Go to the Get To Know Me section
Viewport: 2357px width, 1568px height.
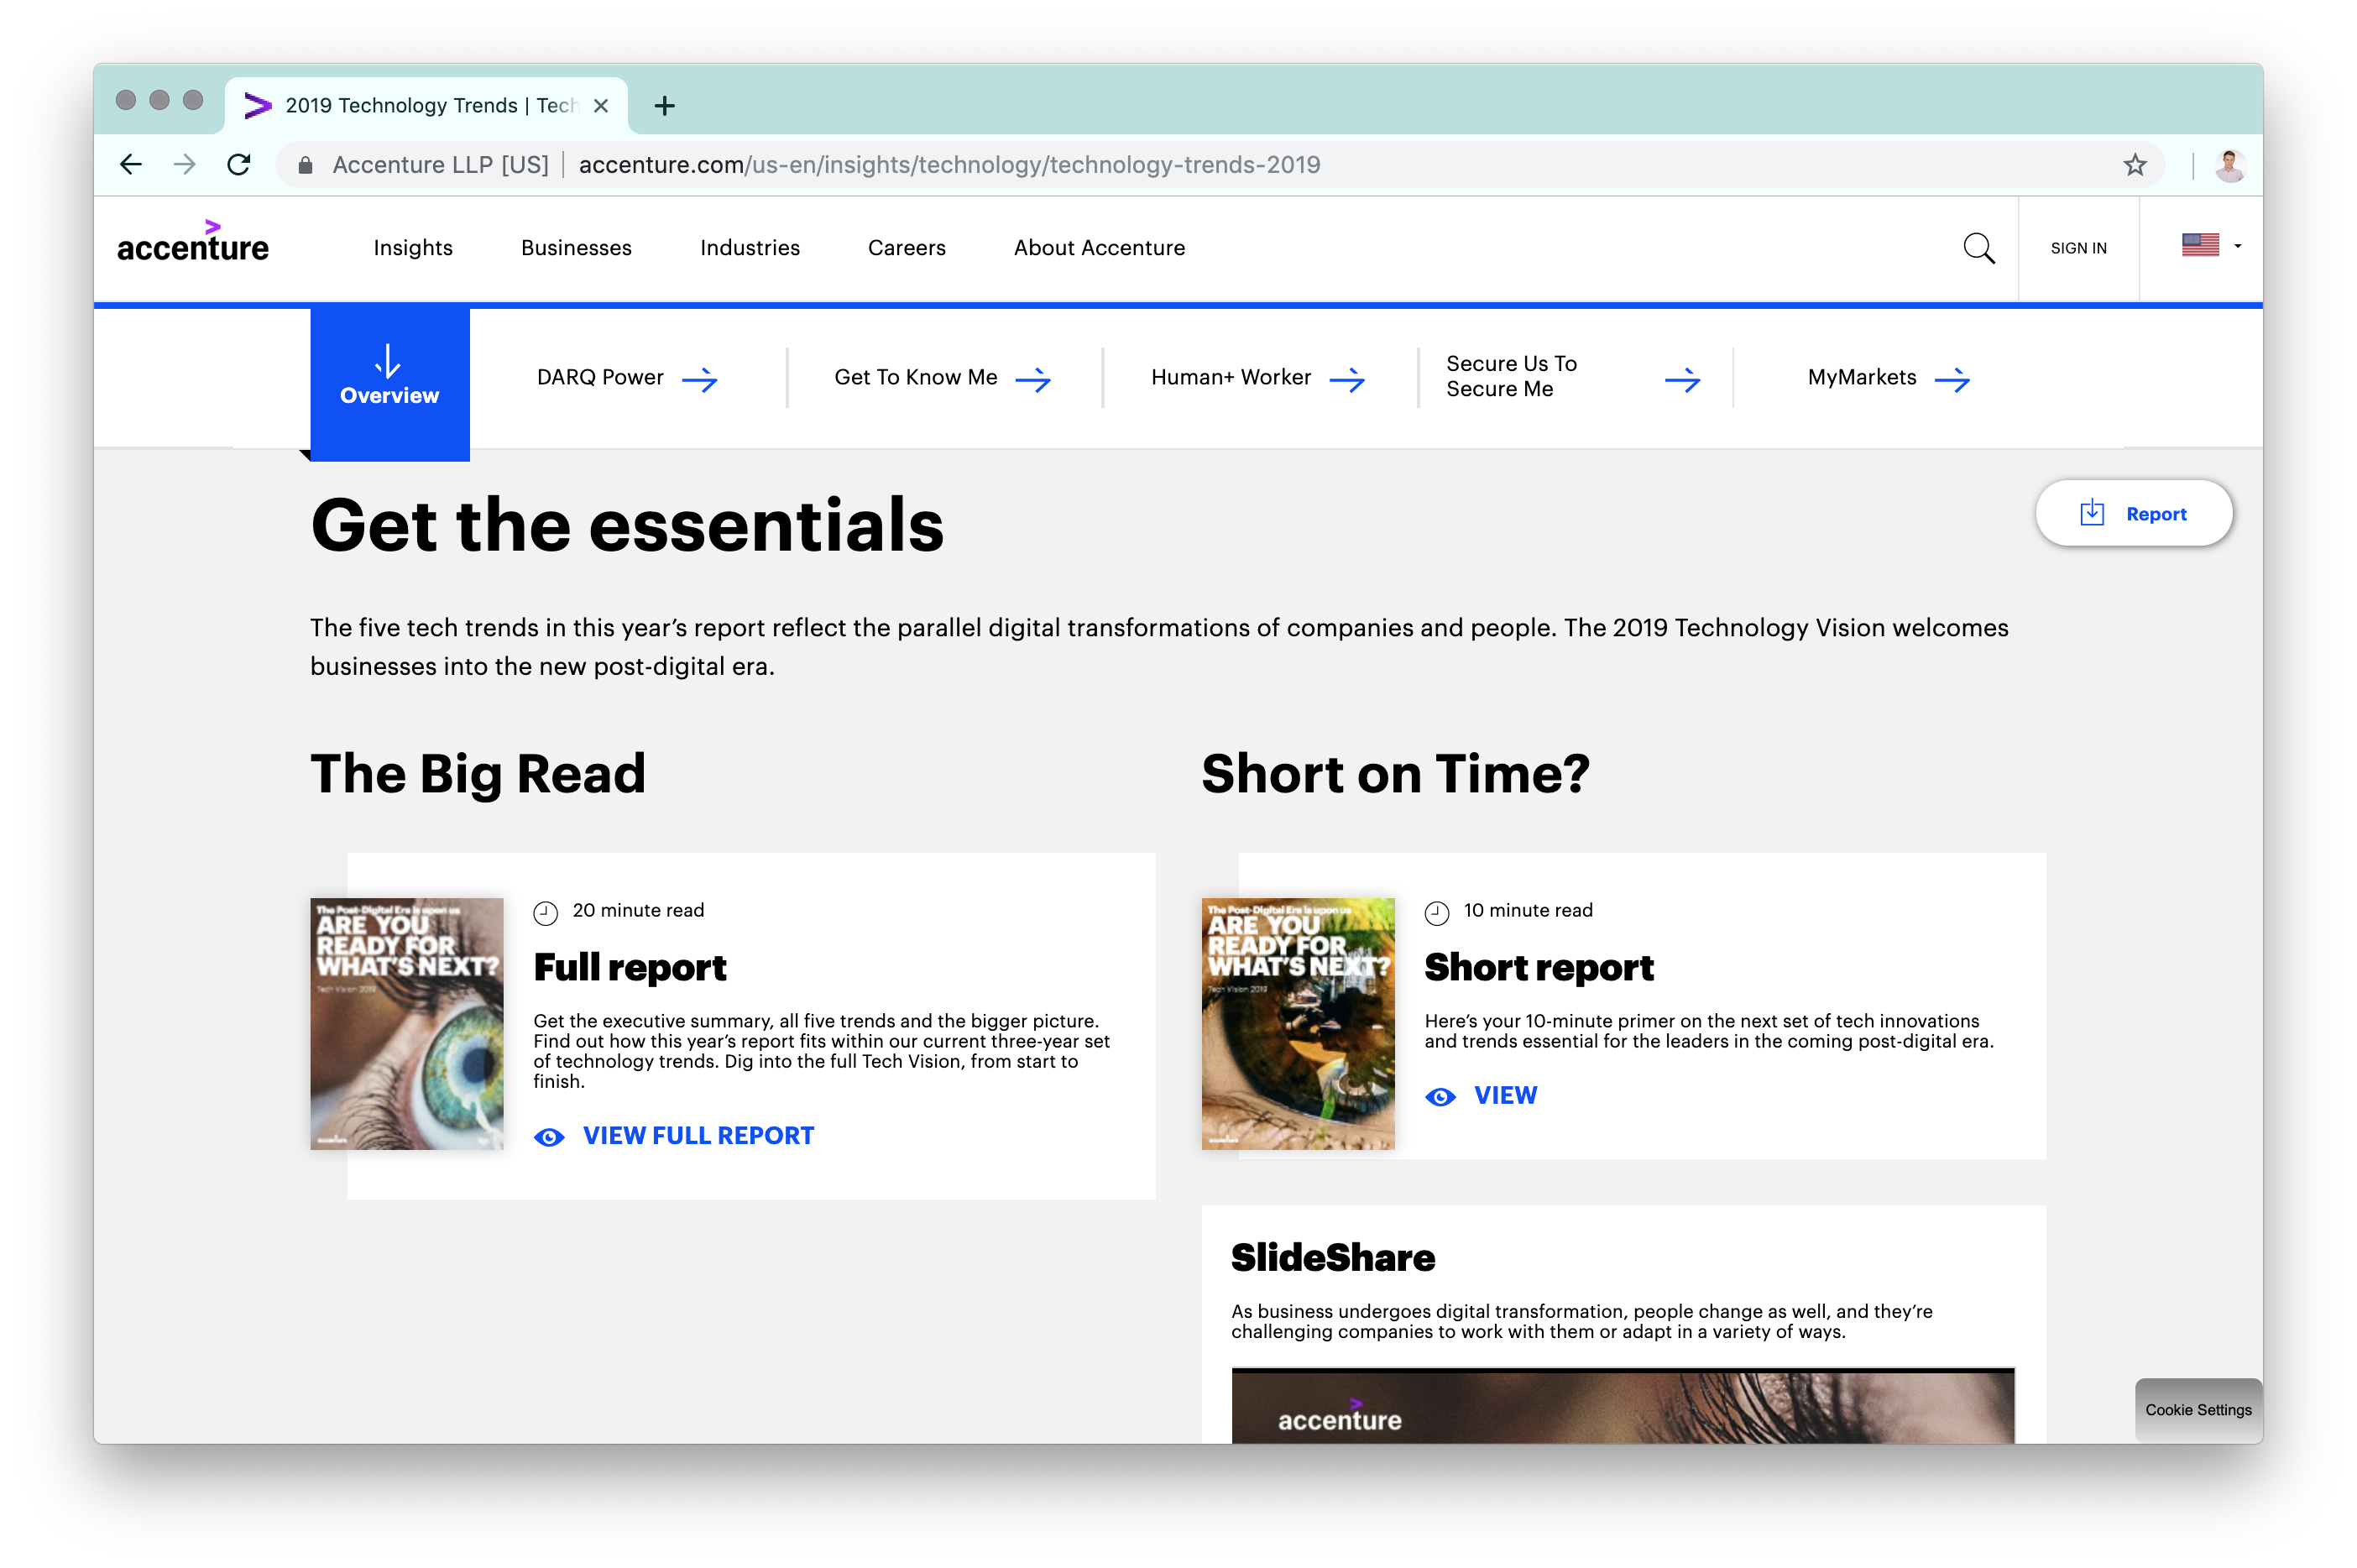[x=915, y=377]
